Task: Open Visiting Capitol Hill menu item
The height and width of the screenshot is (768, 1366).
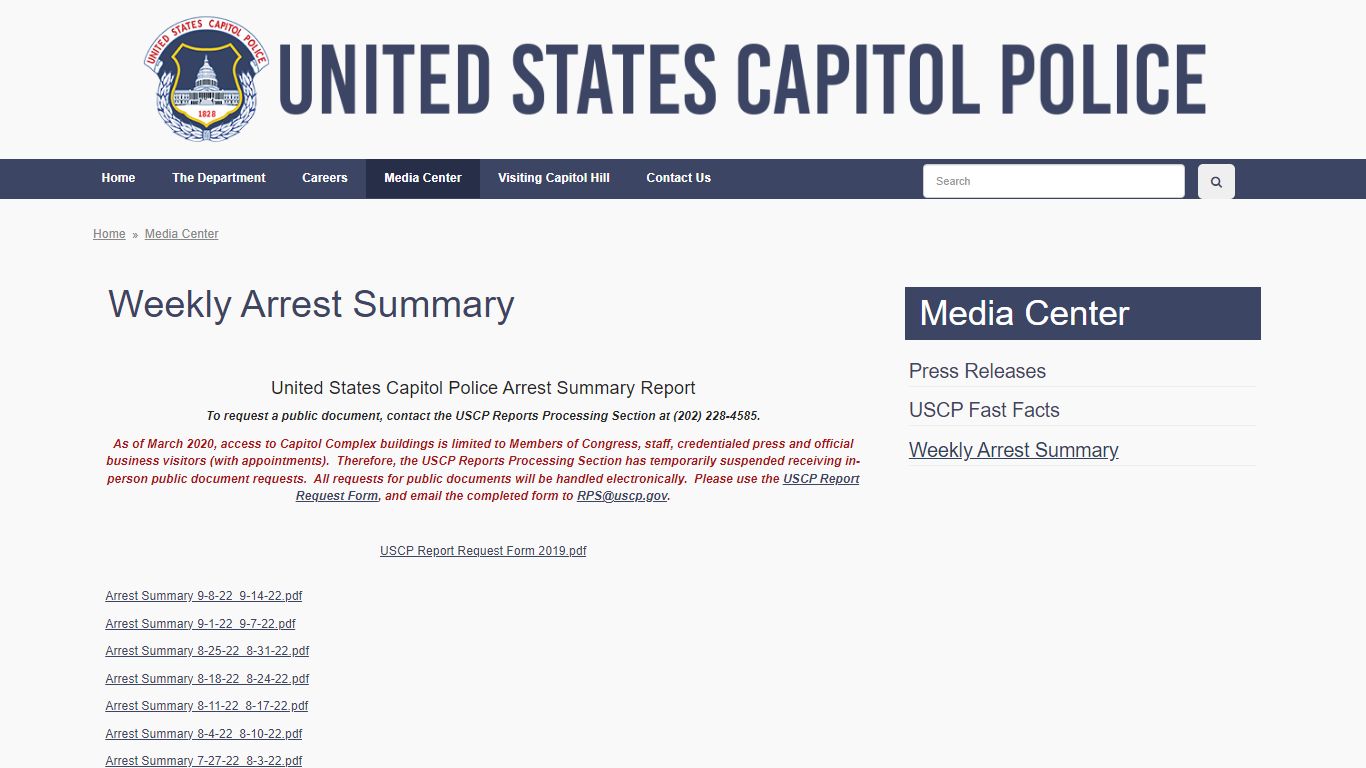Action: click(554, 178)
